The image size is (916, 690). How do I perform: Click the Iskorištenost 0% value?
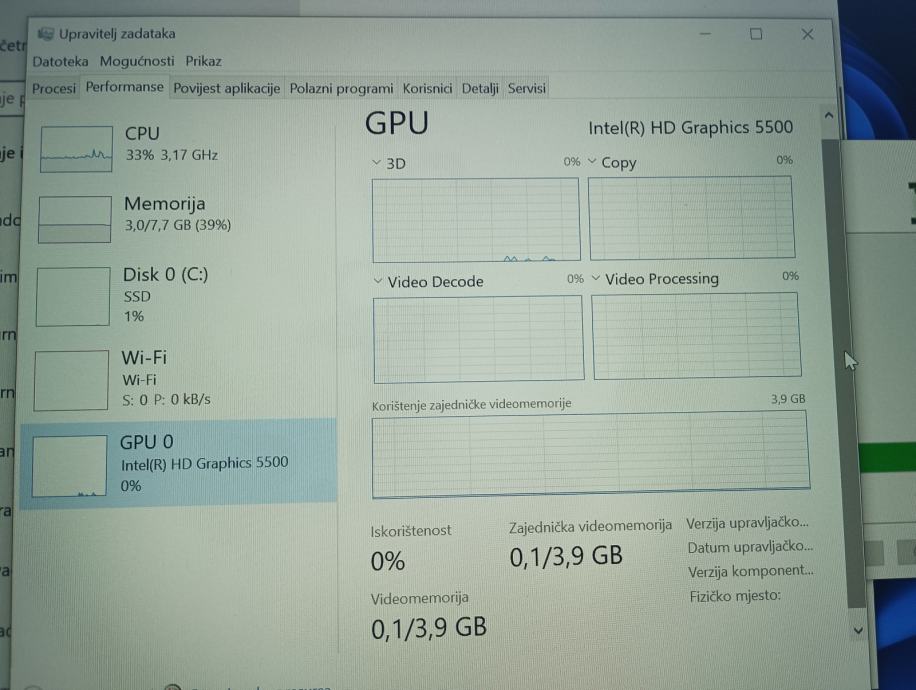point(388,561)
